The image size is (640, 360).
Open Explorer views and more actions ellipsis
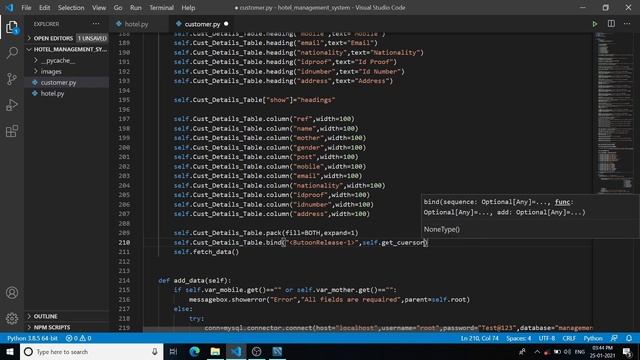96,24
